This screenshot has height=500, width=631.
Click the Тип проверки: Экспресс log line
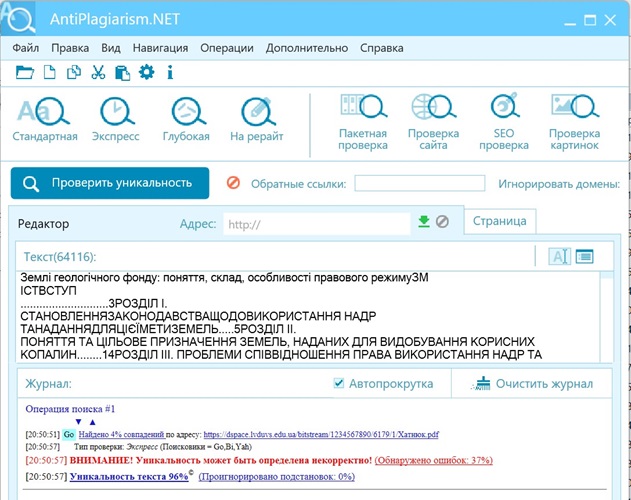(x=163, y=447)
